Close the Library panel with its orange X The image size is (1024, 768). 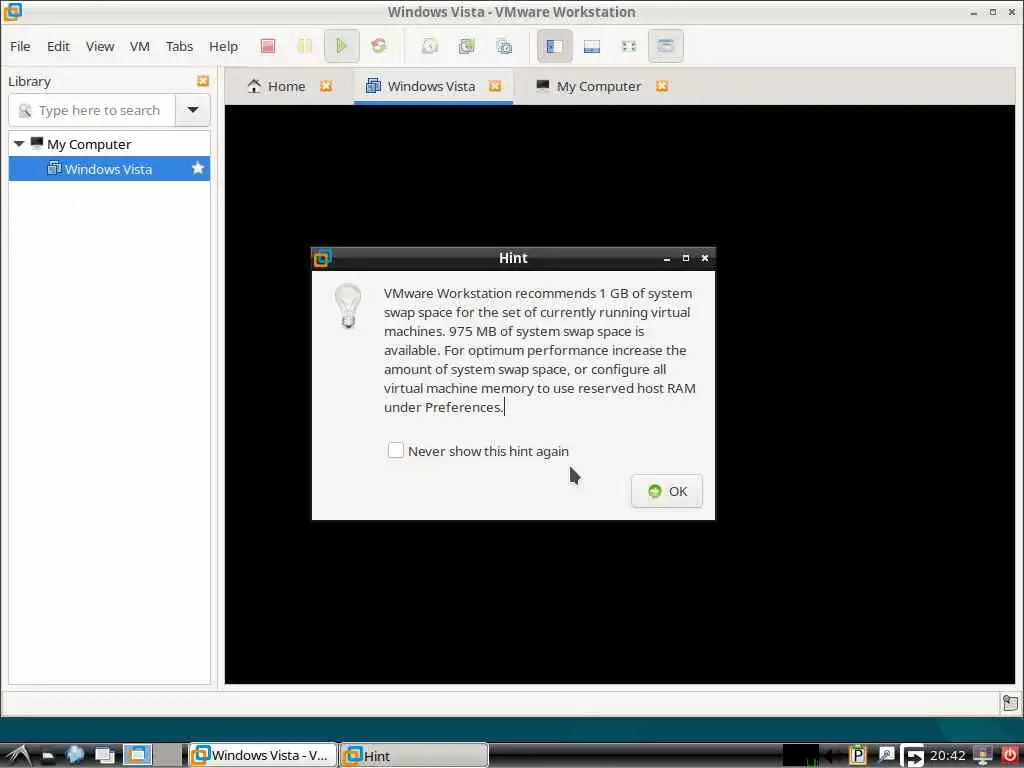tap(203, 81)
